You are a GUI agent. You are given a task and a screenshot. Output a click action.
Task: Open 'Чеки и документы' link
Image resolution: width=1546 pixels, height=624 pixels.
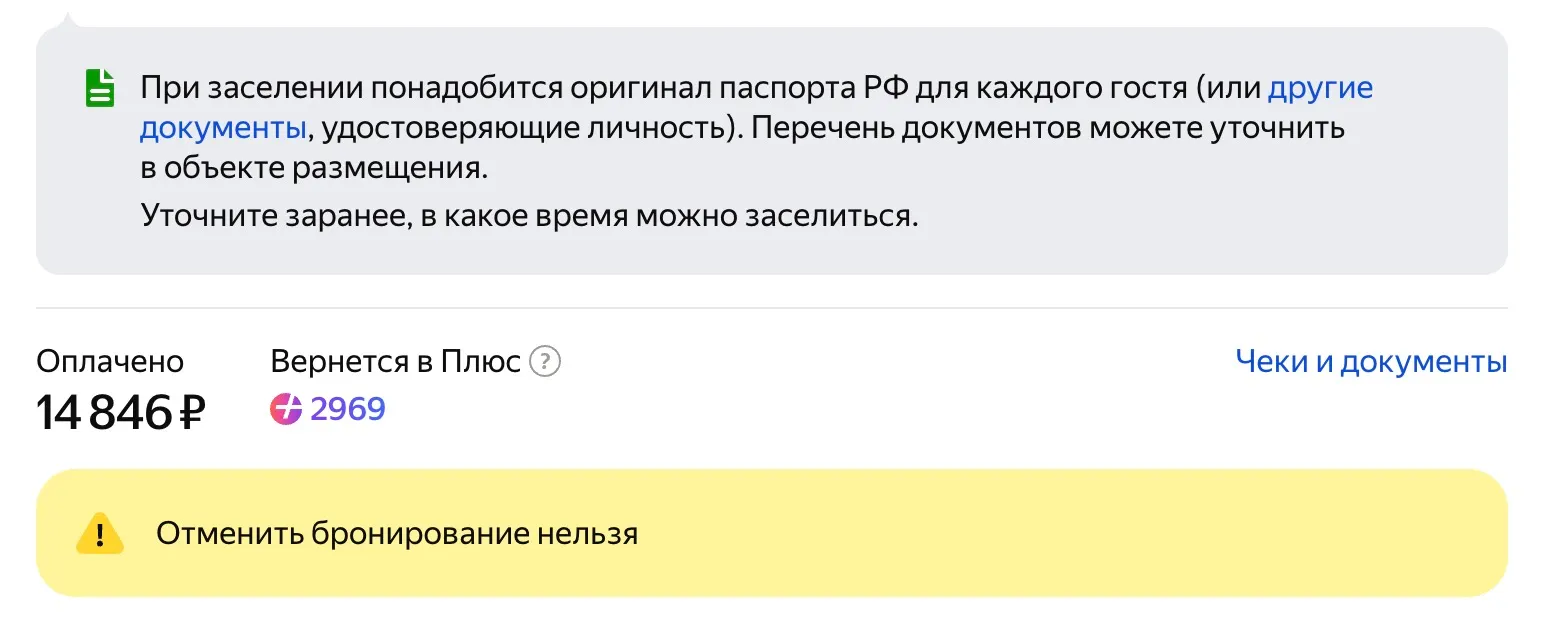[x=1370, y=361]
